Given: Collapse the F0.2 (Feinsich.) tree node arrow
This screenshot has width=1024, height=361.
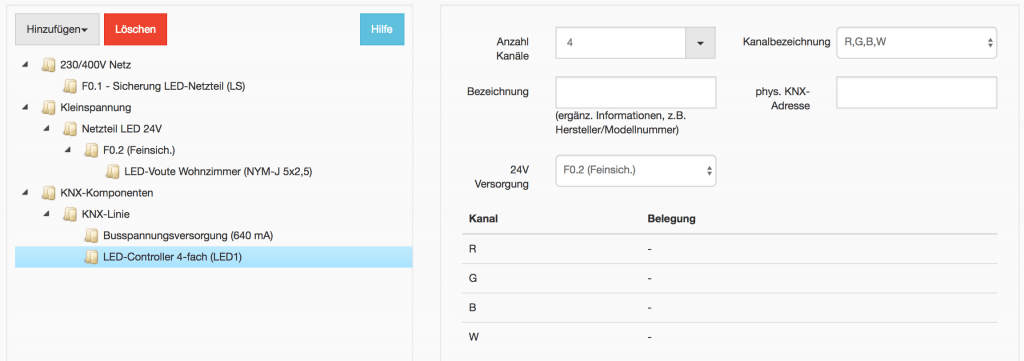Looking at the screenshot, I should pyautogui.click(x=68, y=150).
